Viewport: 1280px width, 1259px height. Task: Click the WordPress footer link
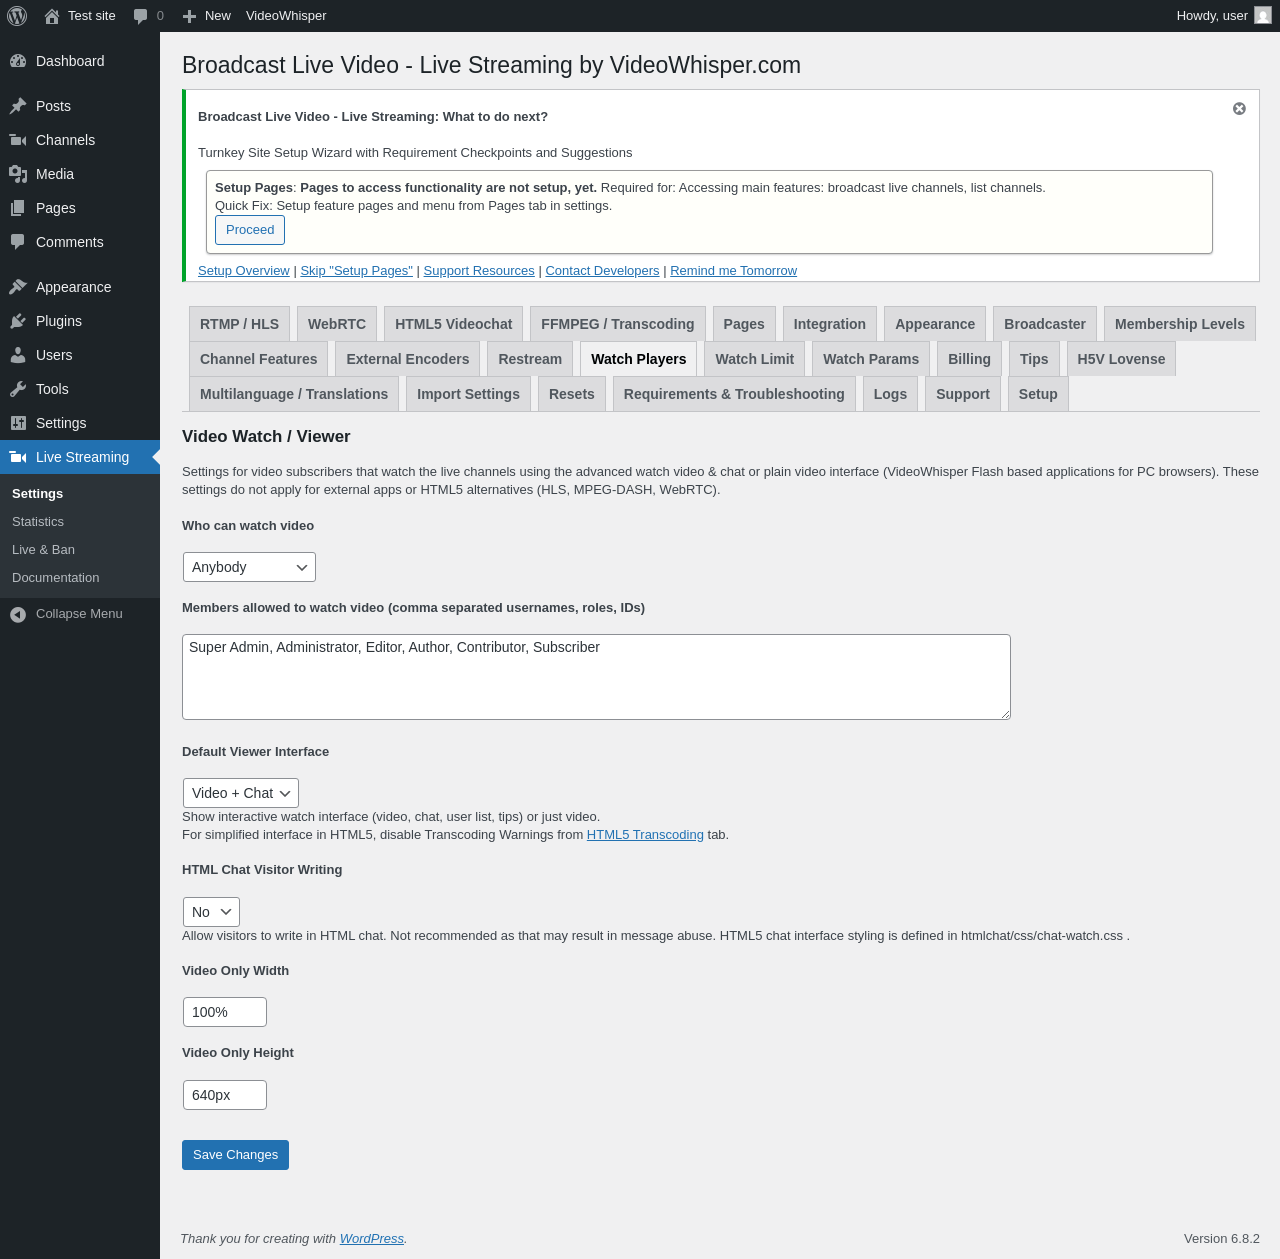point(372,1238)
